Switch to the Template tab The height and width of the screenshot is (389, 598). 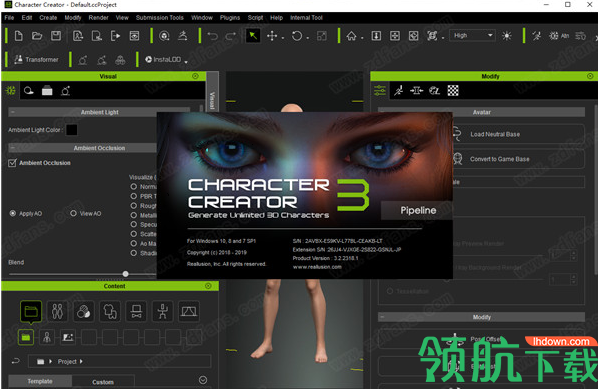click(x=40, y=381)
